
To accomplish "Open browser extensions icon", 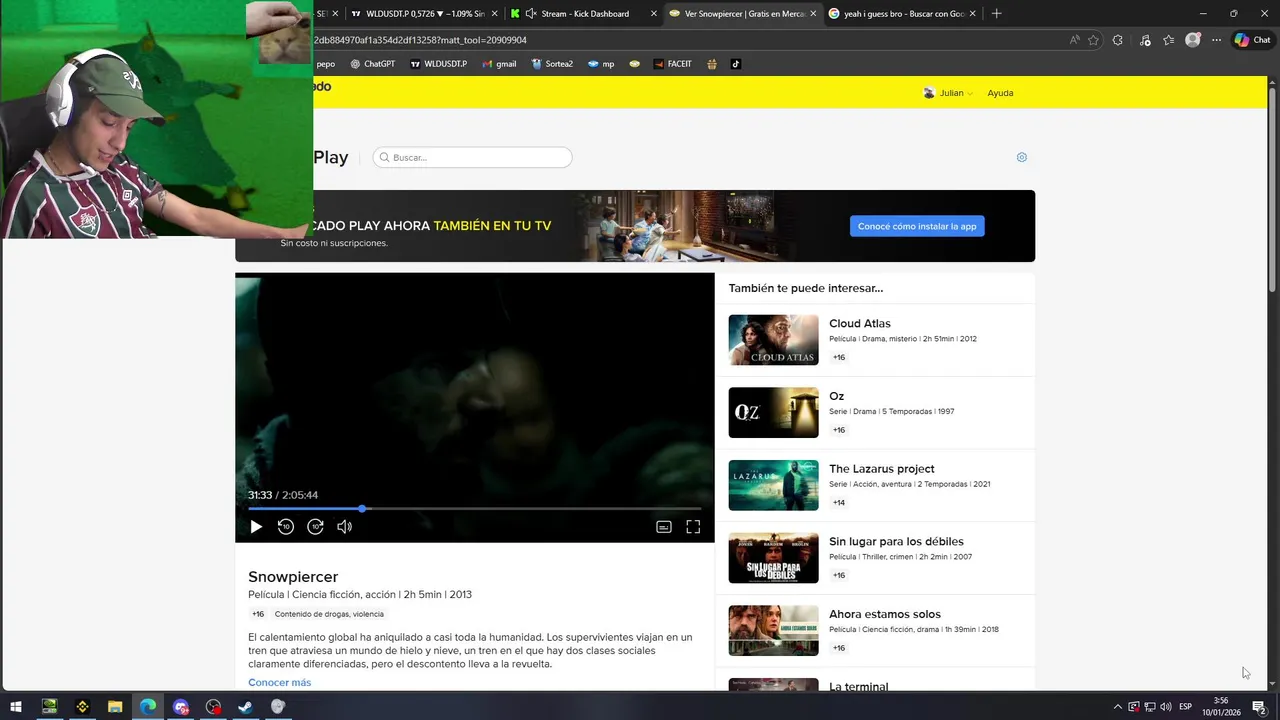I will [1118, 40].
